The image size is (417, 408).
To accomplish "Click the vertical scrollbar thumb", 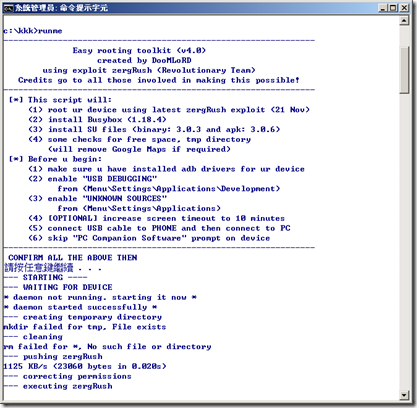I will 404,70.
